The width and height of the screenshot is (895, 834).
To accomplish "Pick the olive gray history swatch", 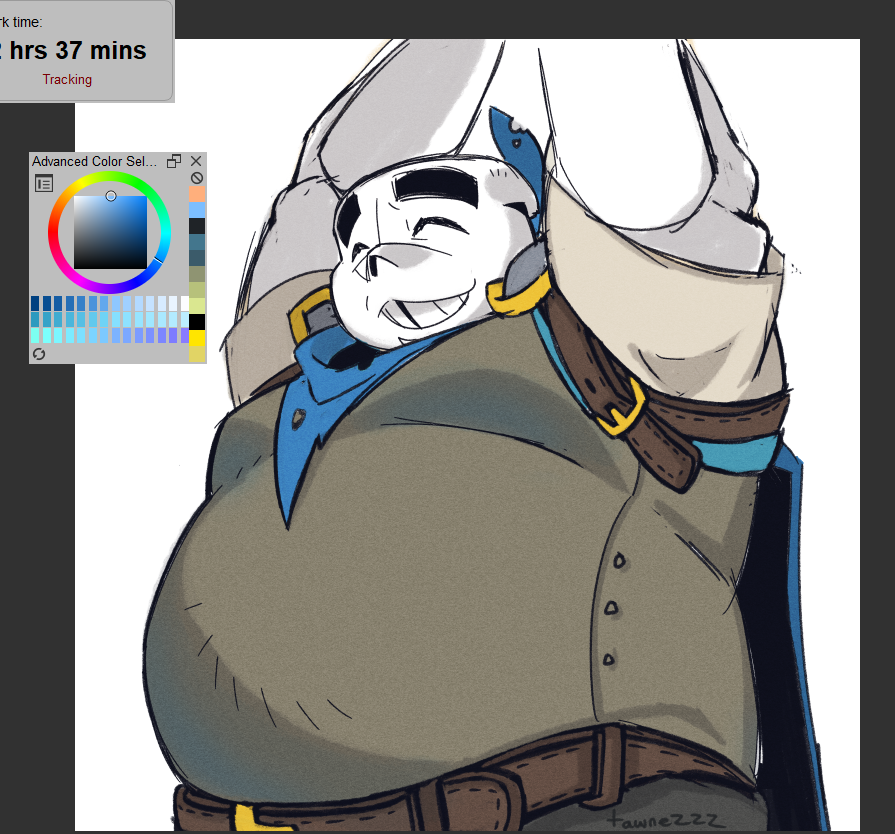I will point(197,274).
